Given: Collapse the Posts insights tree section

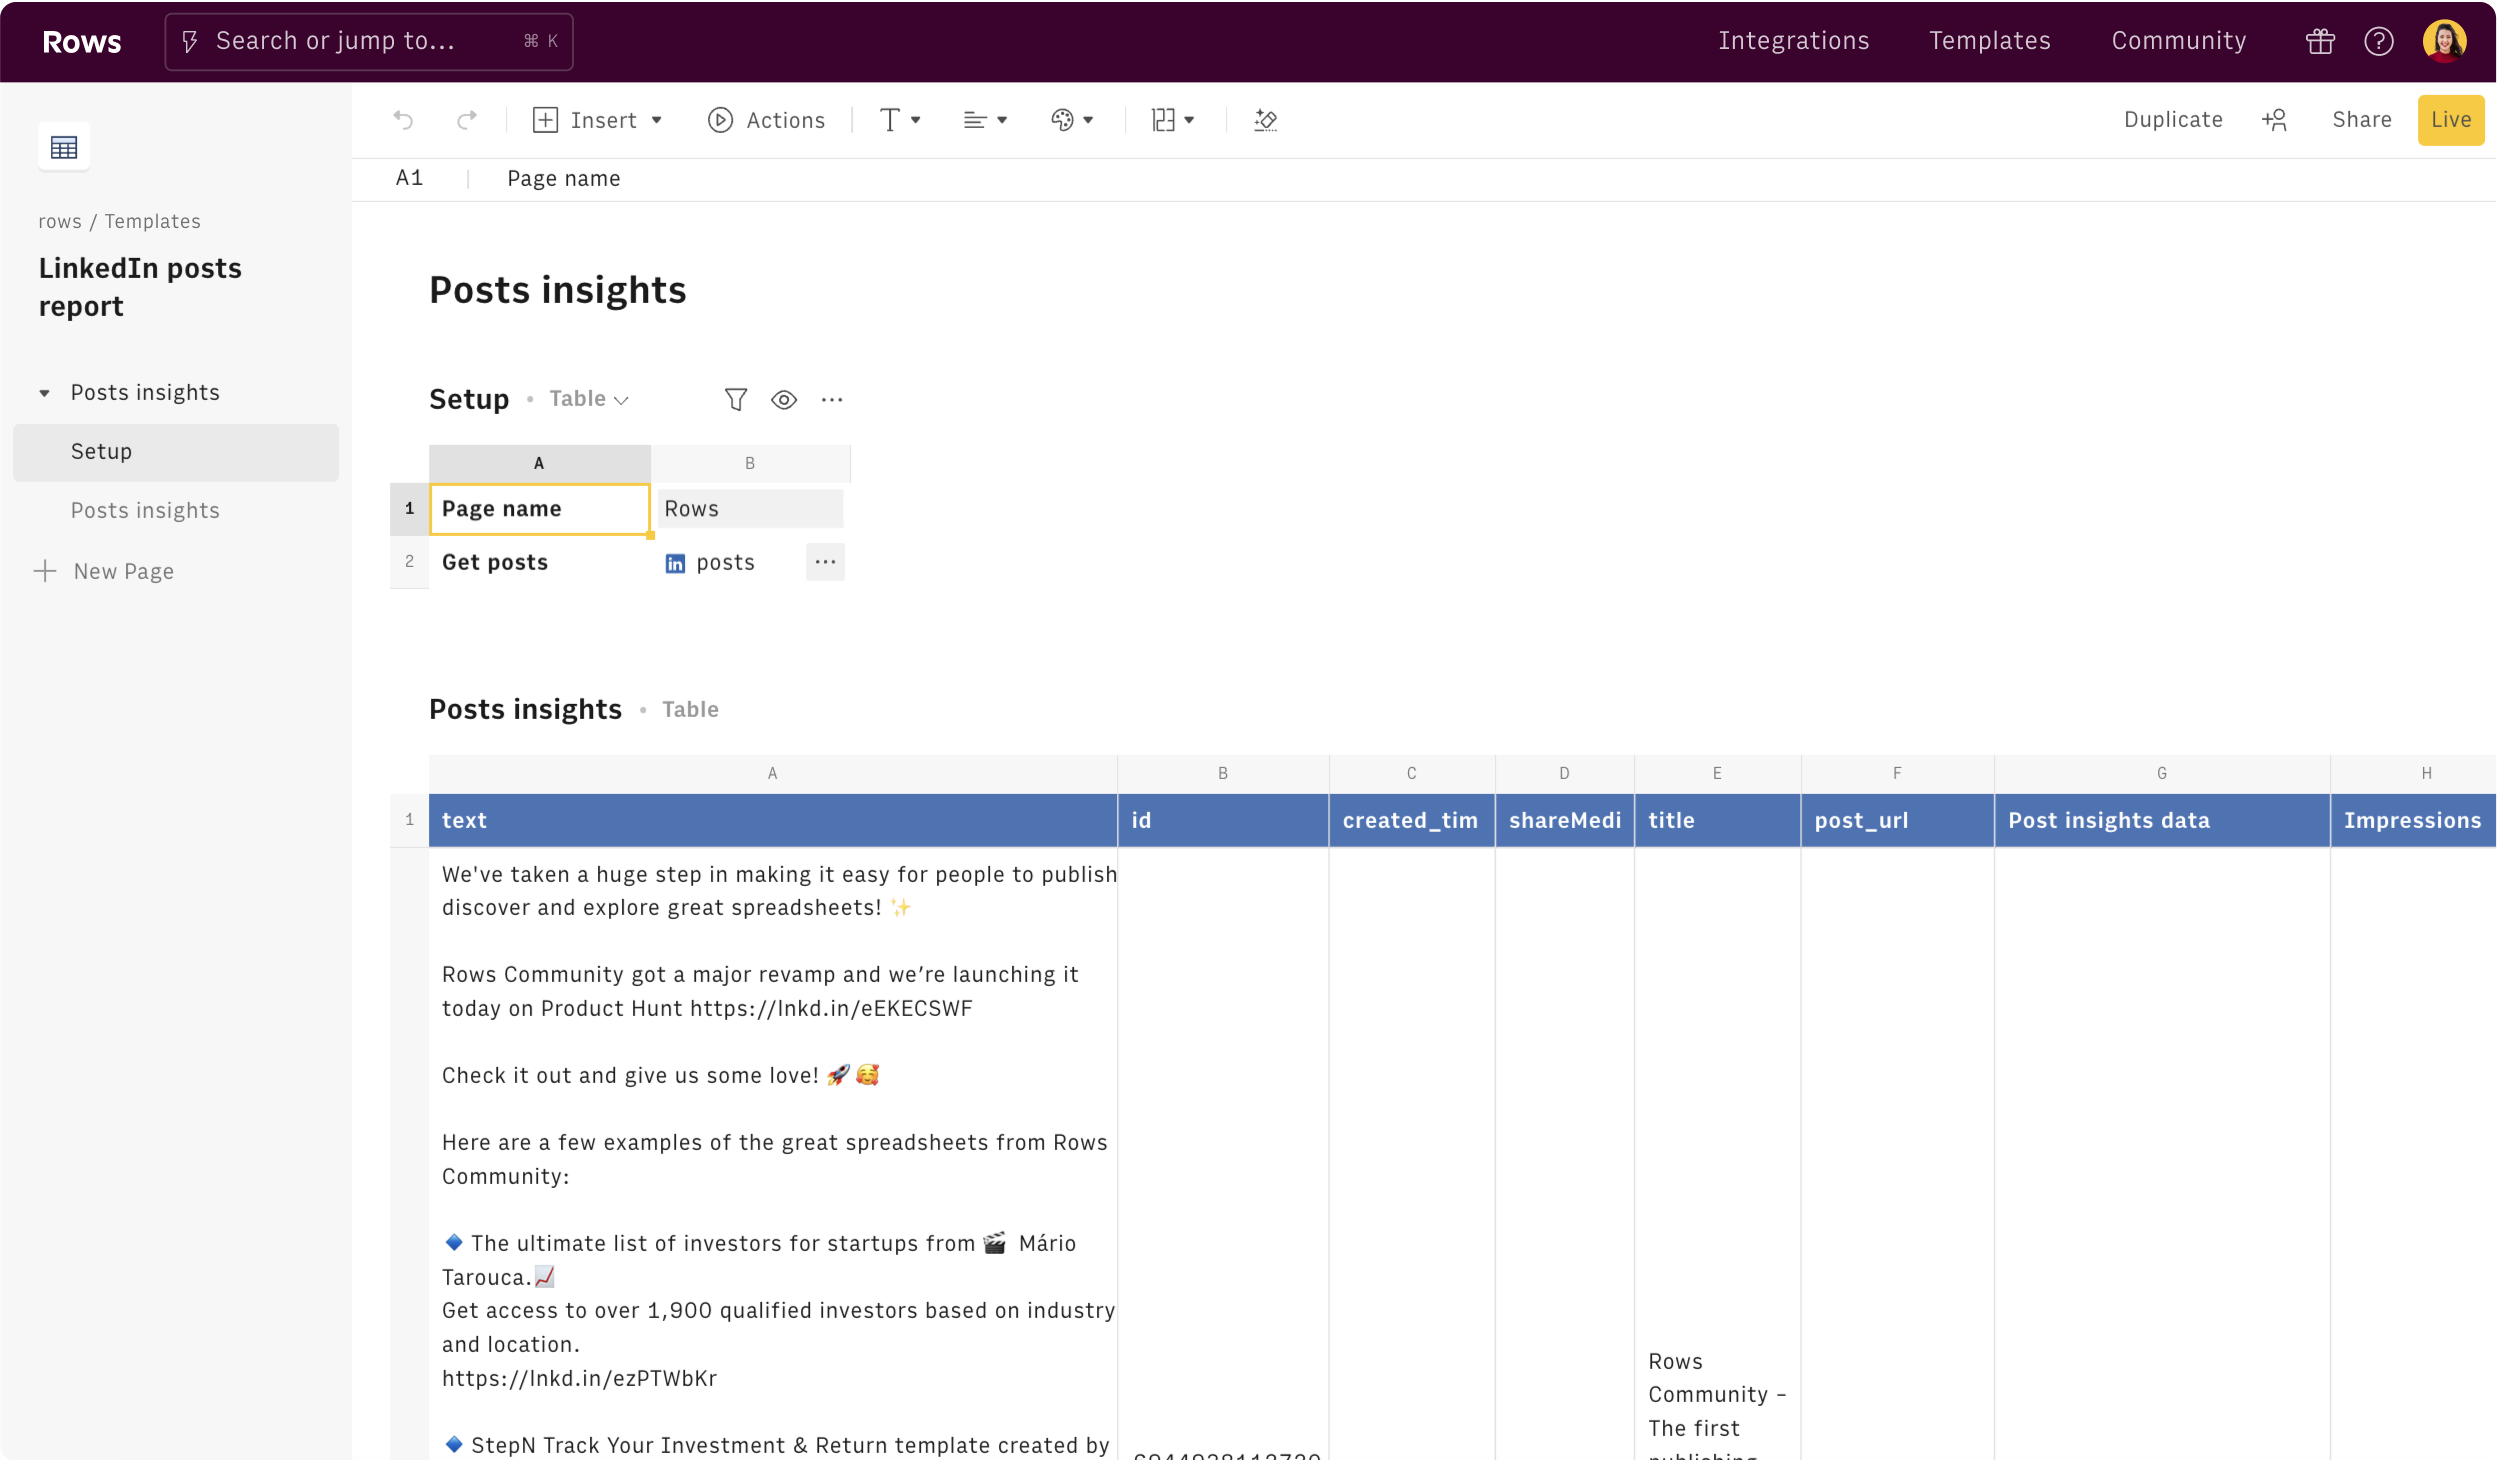Looking at the screenshot, I should [x=44, y=393].
